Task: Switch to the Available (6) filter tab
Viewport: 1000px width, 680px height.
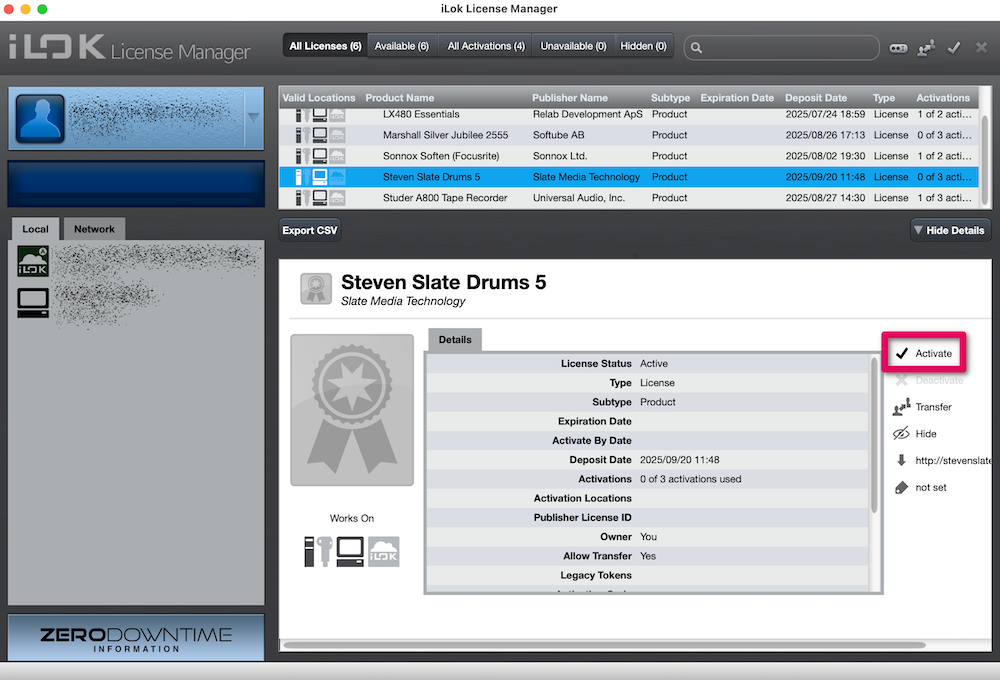Action: tap(402, 46)
